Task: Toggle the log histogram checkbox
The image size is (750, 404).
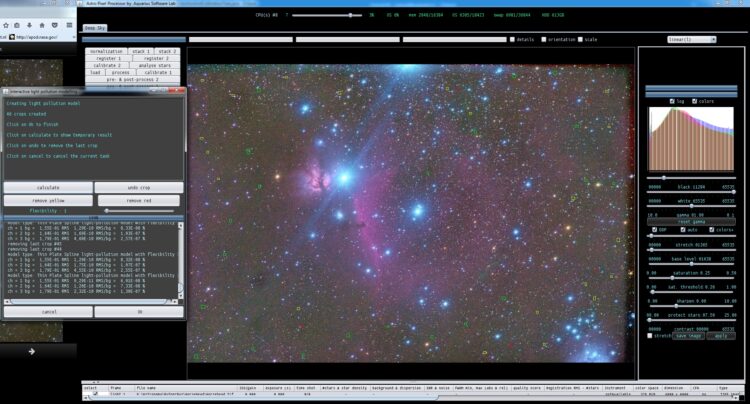Action: [x=672, y=101]
